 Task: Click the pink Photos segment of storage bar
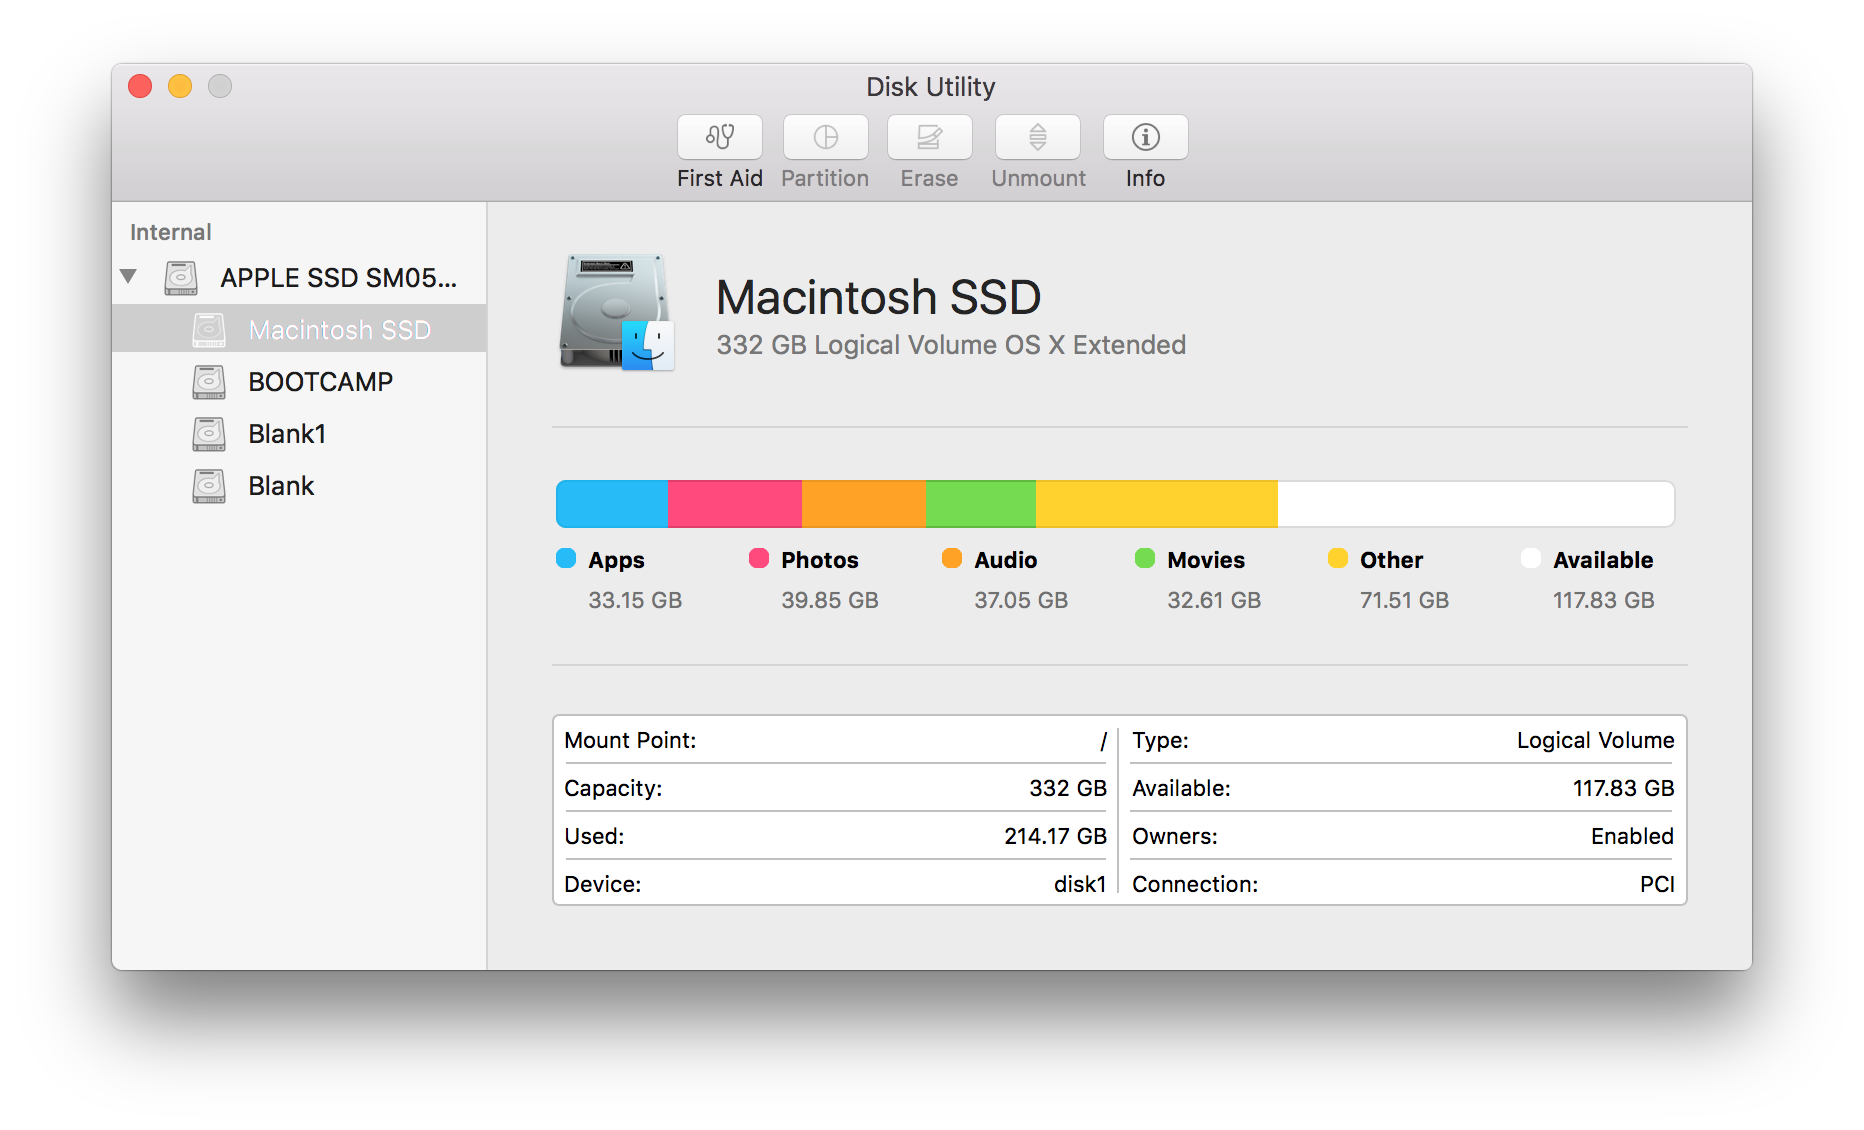pyautogui.click(x=735, y=504)
